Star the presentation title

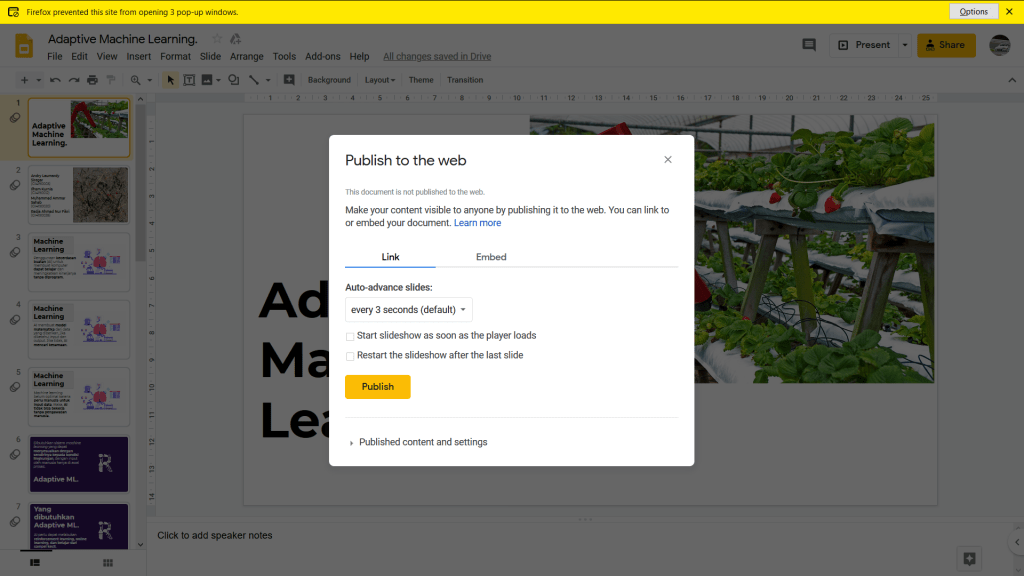coord(217,39)
